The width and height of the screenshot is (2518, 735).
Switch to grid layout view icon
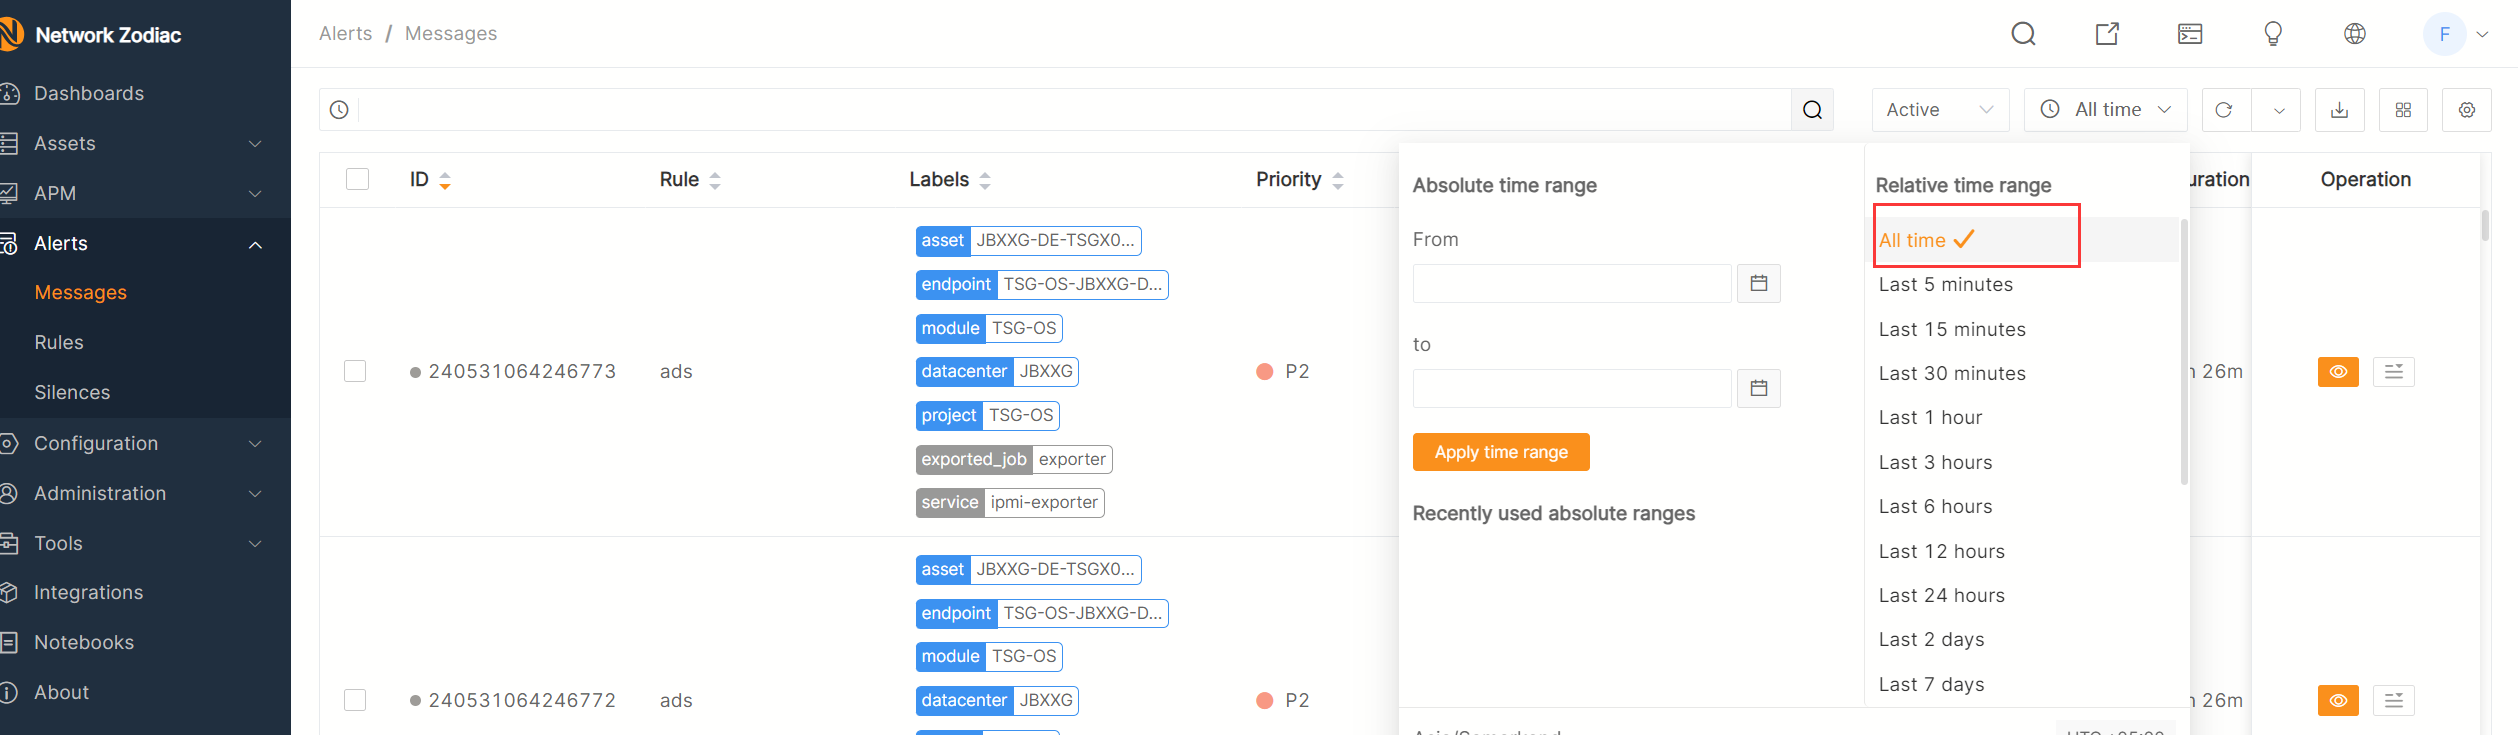click(x=2403, y=110)
